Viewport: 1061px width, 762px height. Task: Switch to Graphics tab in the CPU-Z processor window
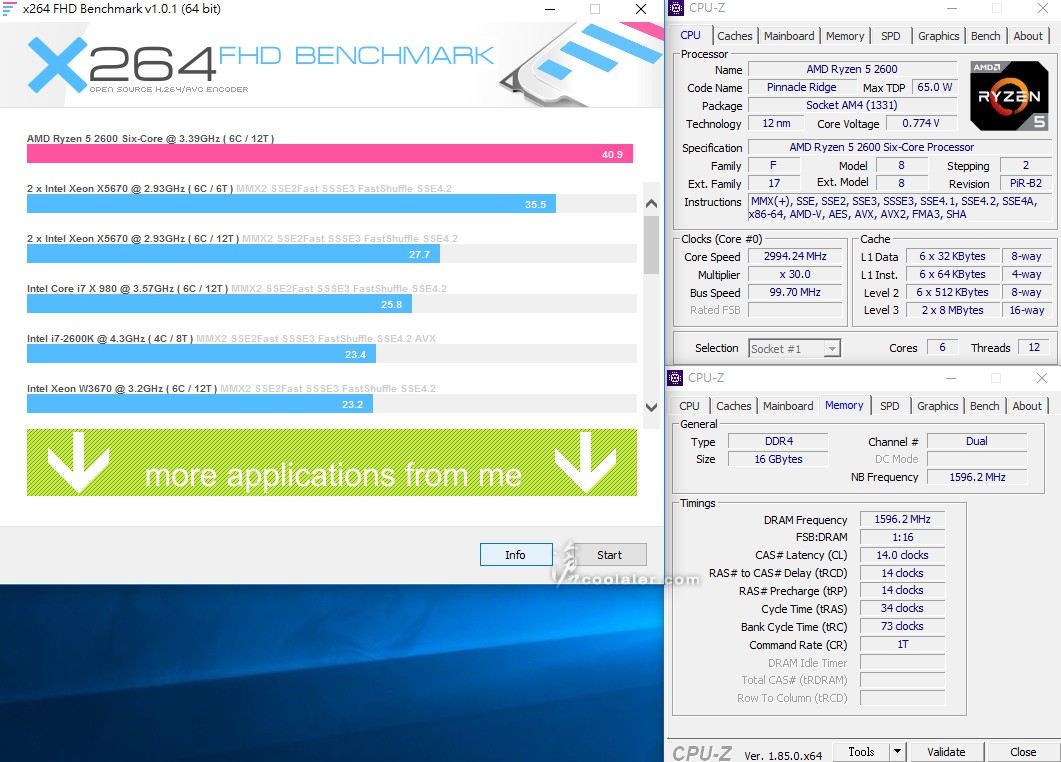(x=939, y=36)
